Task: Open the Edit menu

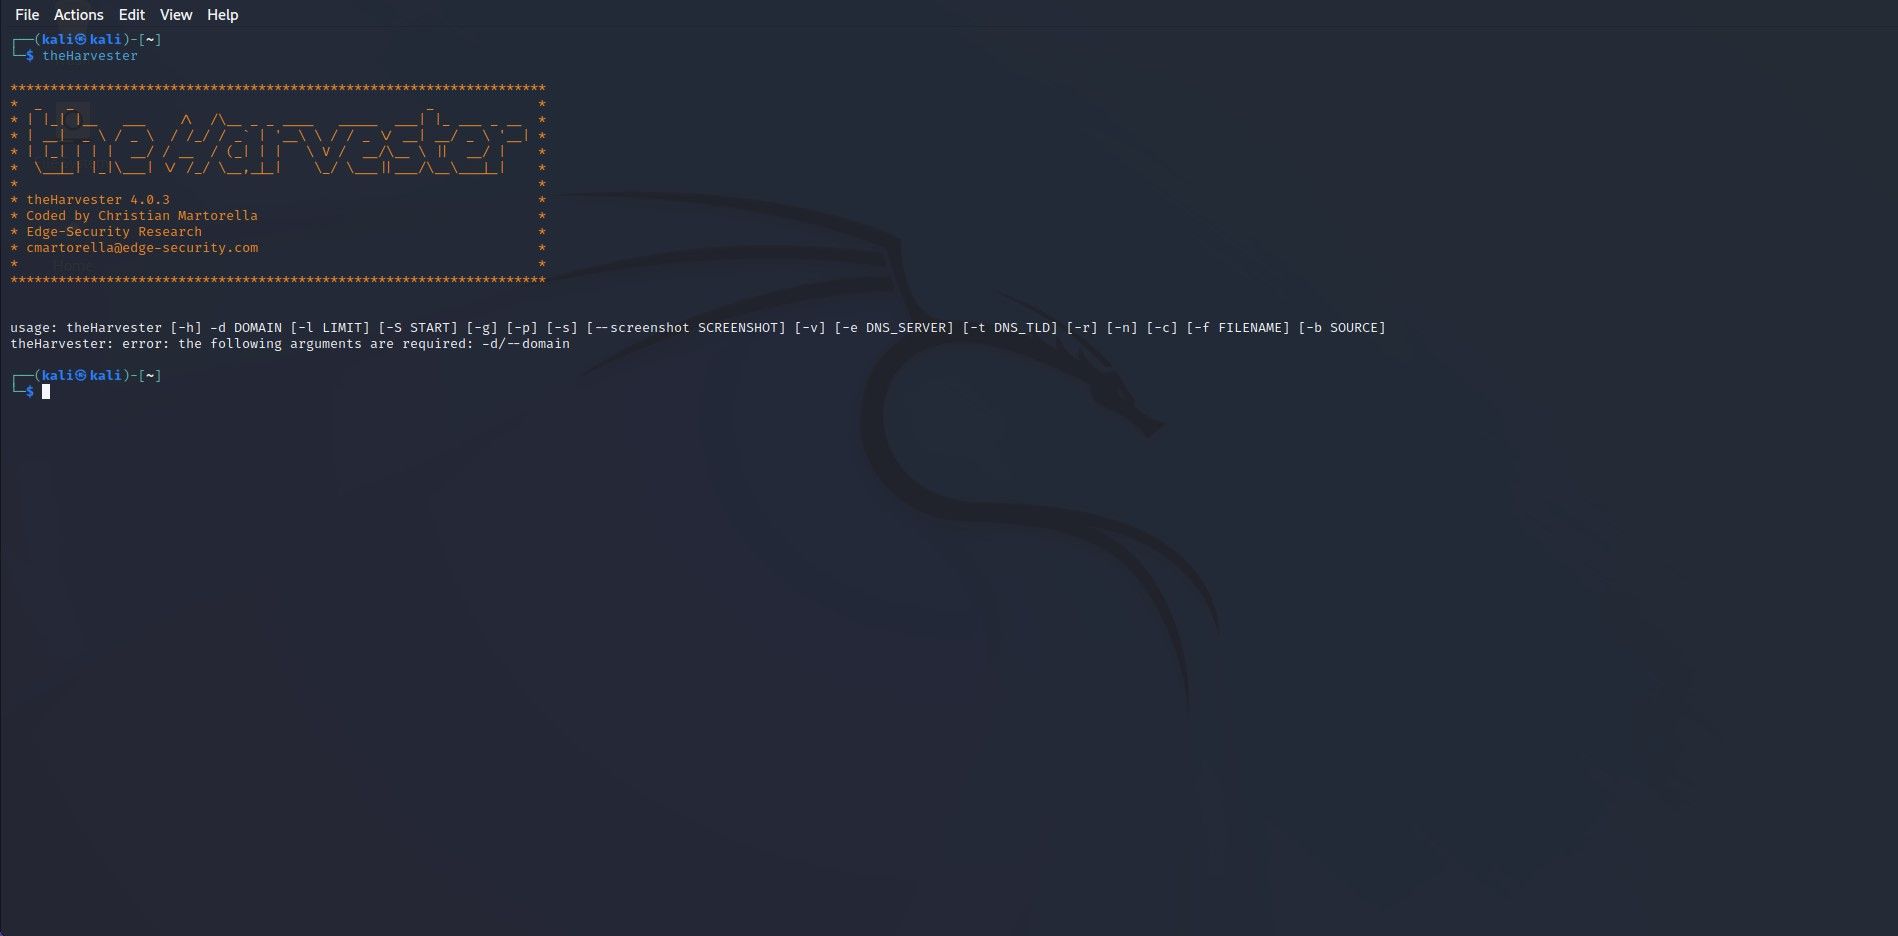Action: pos(132,15)
